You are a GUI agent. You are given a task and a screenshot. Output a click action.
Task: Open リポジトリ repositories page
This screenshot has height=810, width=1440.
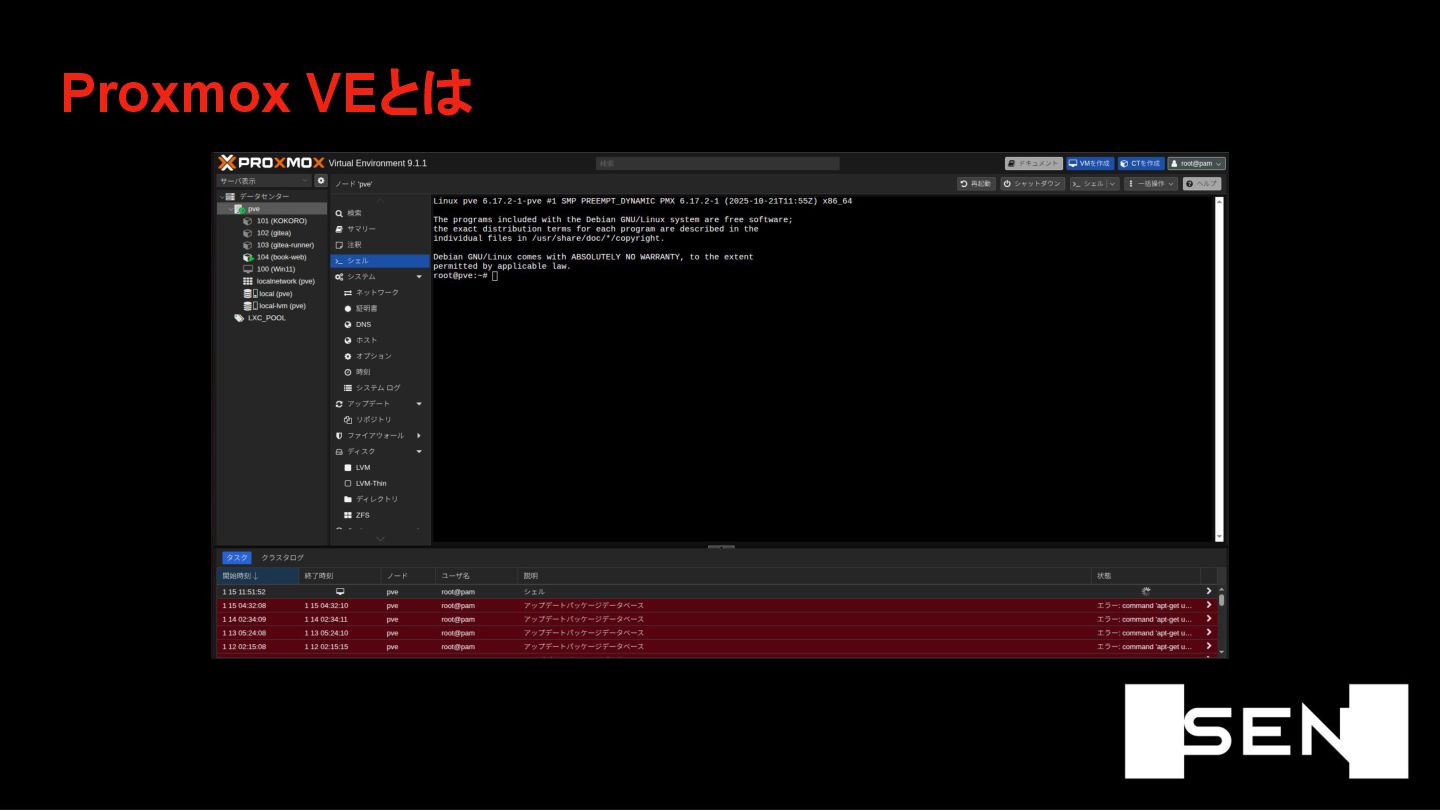[x=380, y=420]
